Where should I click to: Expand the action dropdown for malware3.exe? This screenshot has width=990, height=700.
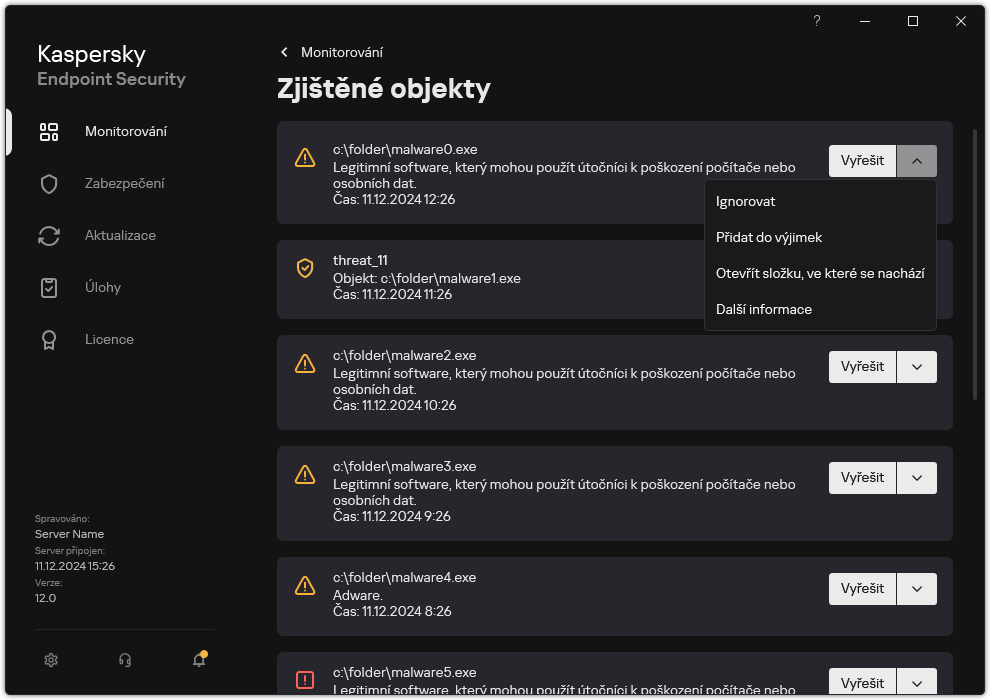(917, 477)
